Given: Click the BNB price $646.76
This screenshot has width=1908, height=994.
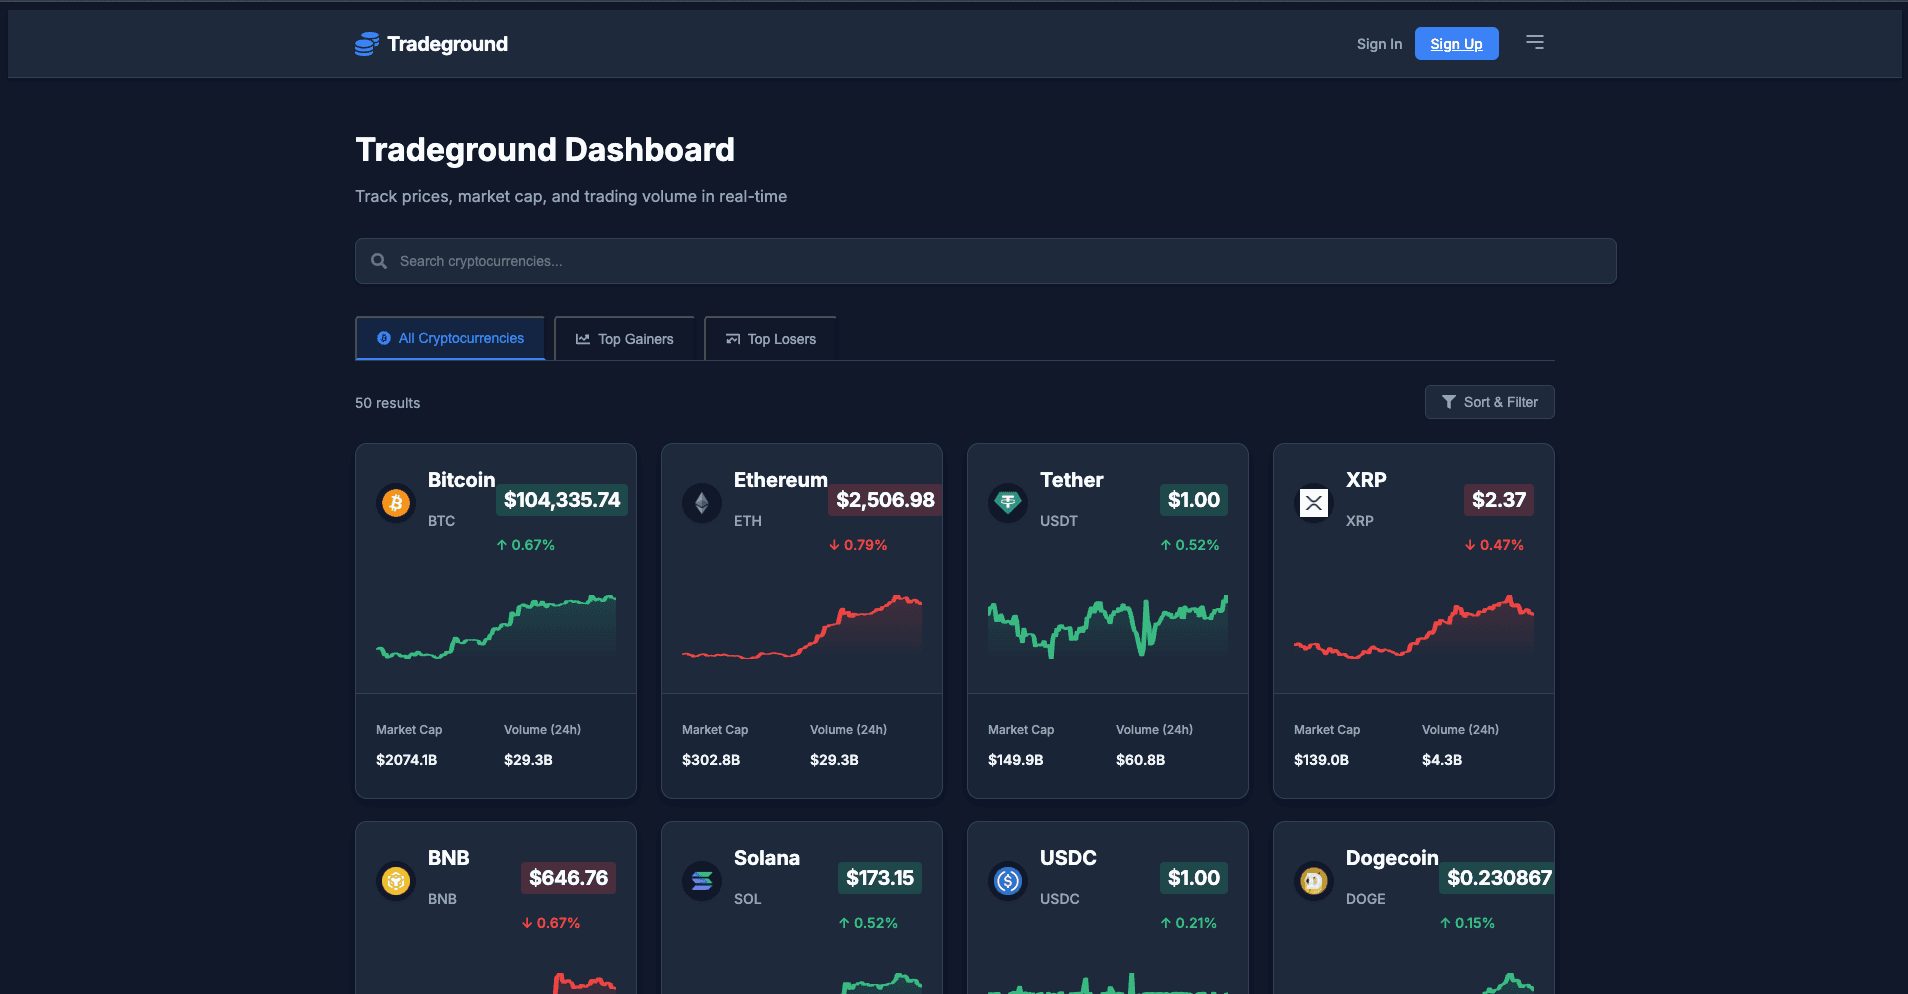Looking at the screenshot, I should tap(568, 878).
